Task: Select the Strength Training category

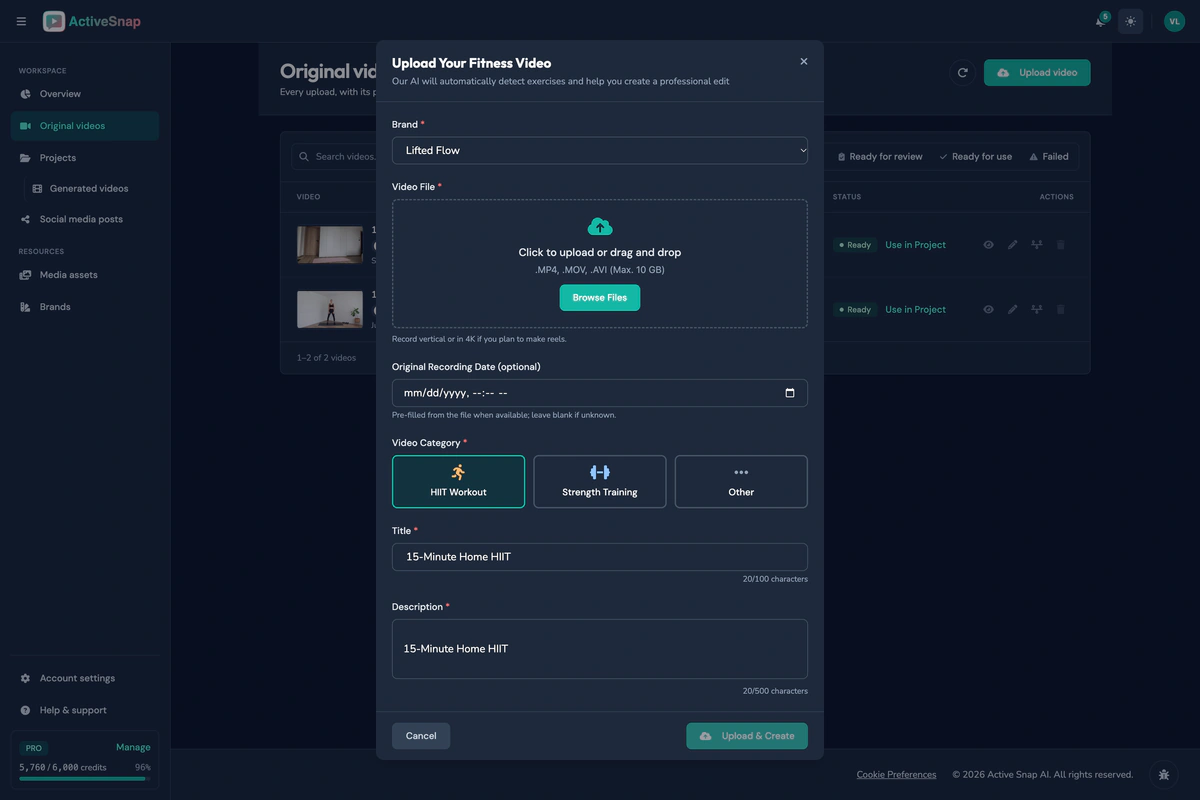Action: point(600,482)
